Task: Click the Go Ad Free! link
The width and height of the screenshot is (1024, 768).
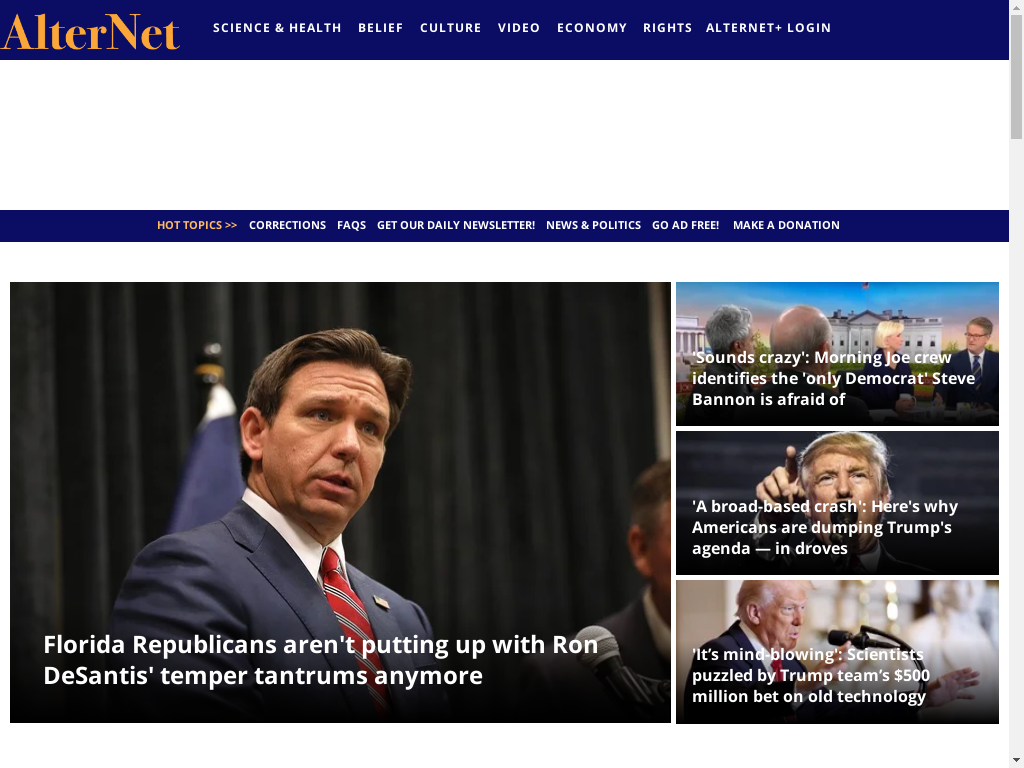Action: pos(686,225)
